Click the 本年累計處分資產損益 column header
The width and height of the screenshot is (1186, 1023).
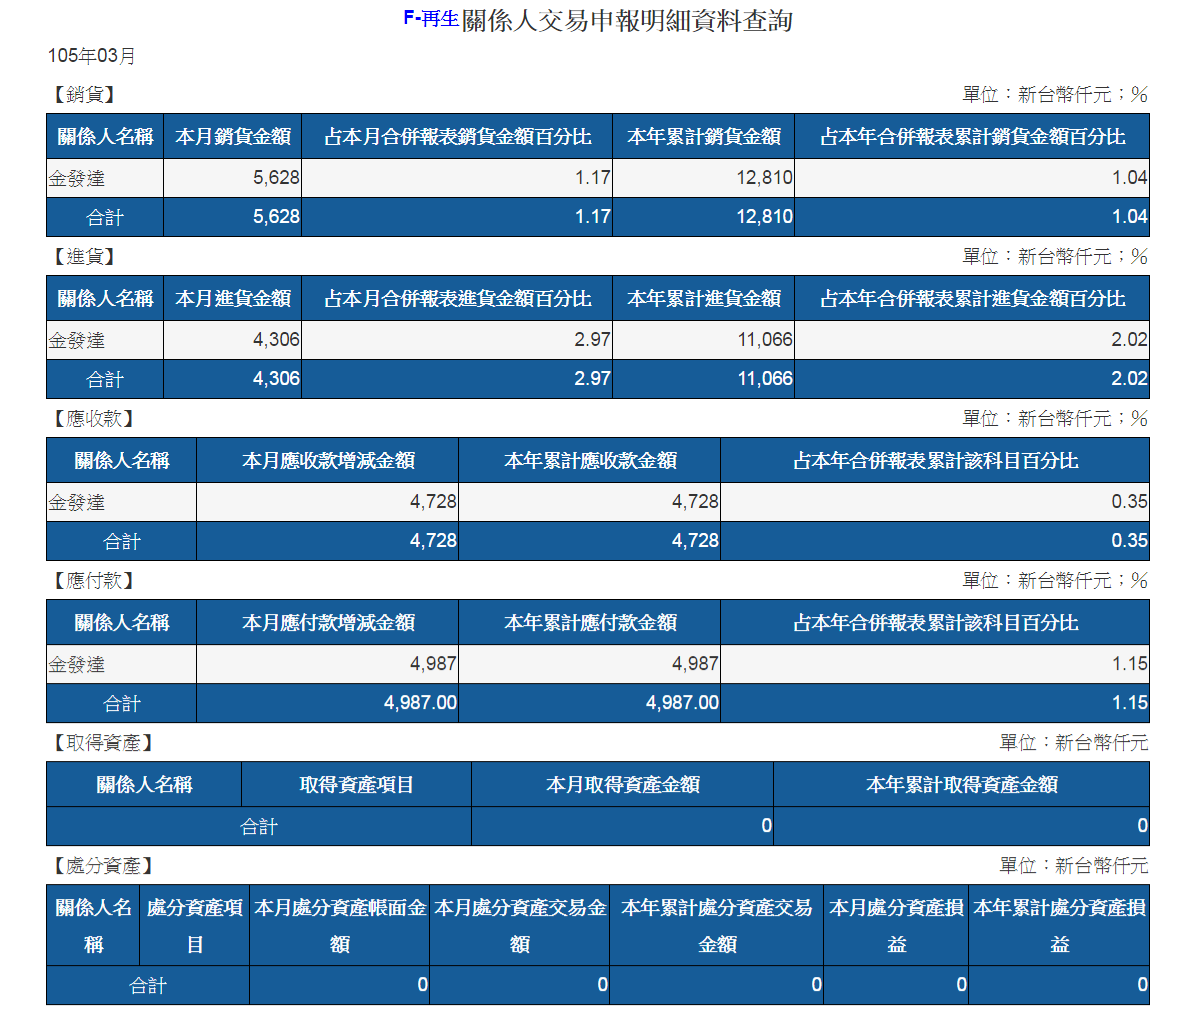coord(1059,925)
